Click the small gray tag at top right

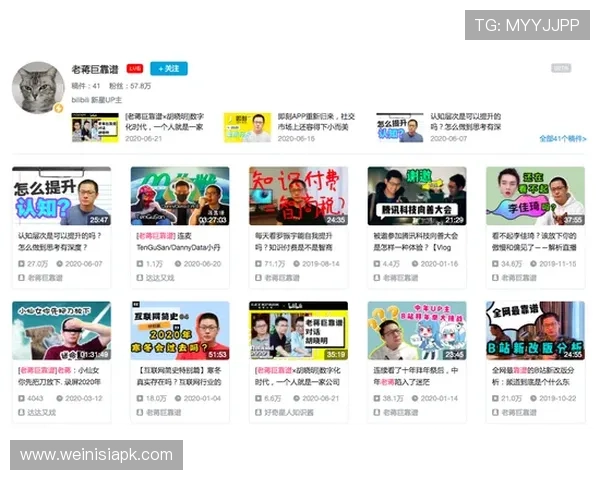(561, 68)
